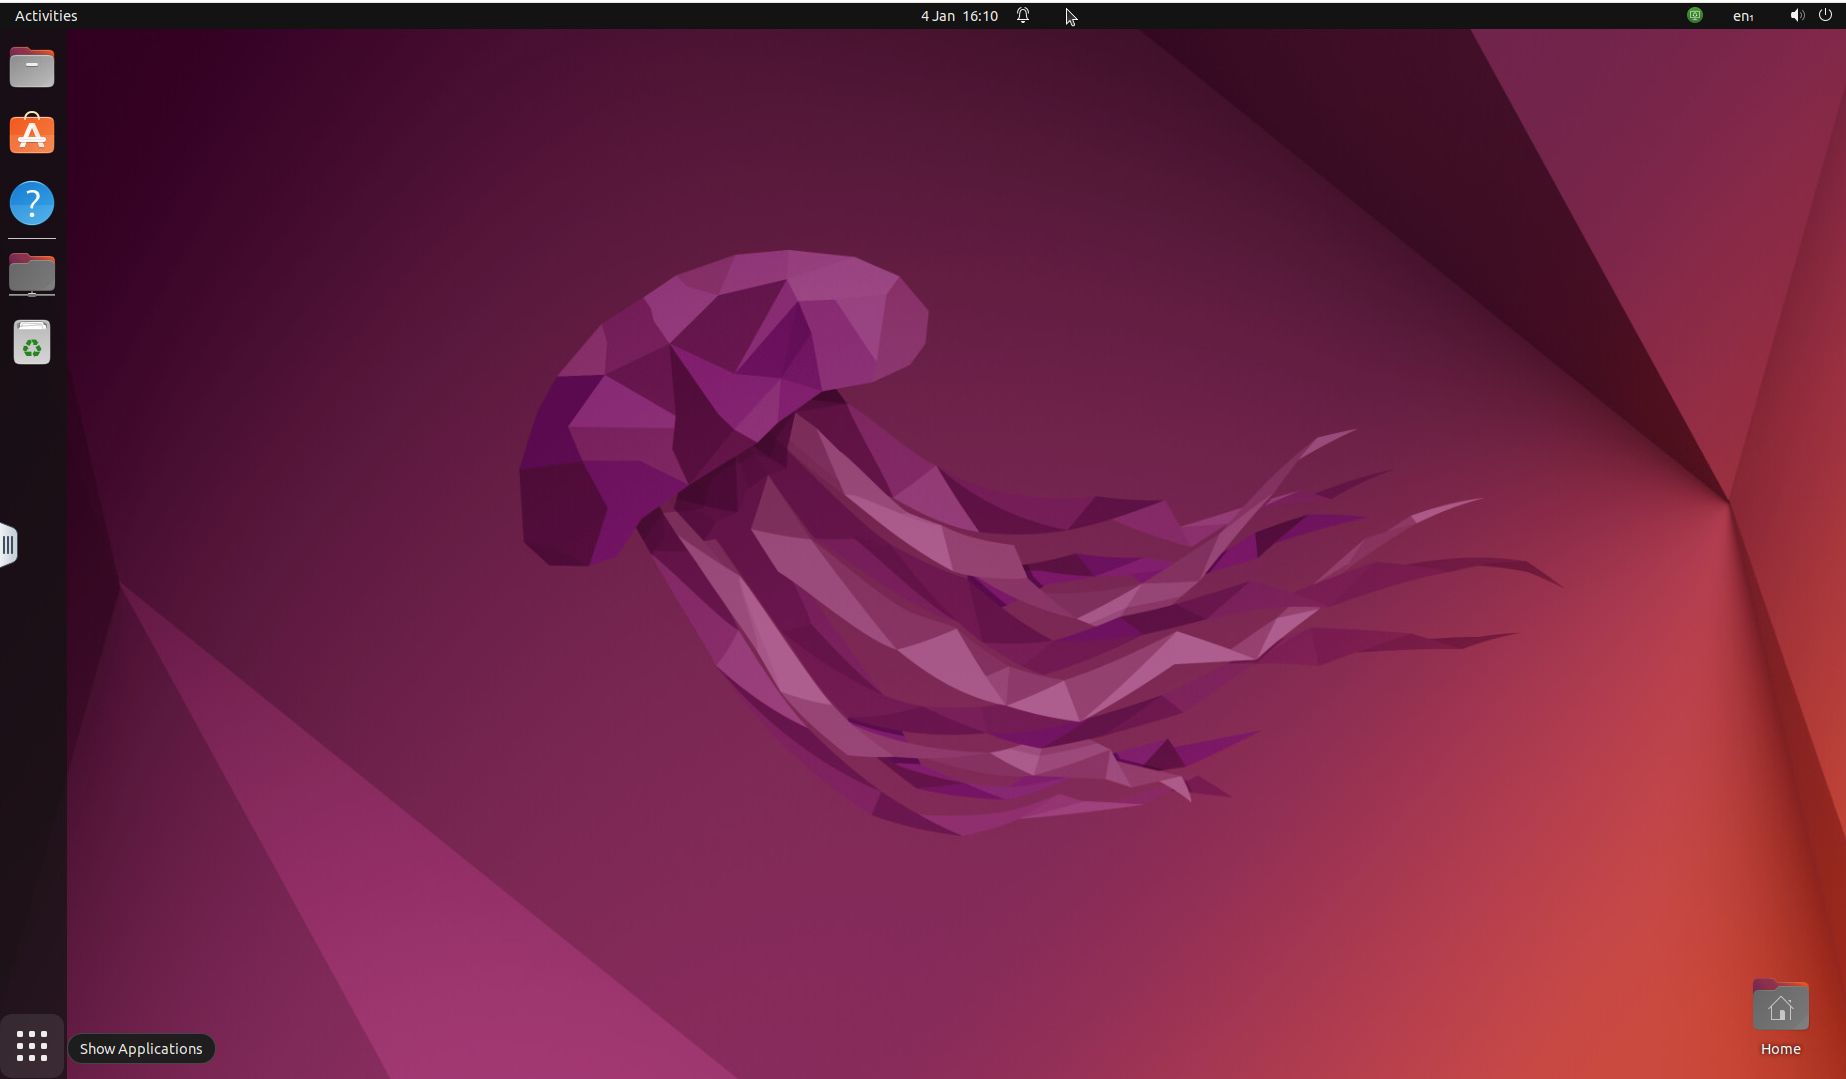Open the power icon system menu

coord(1825,15)
